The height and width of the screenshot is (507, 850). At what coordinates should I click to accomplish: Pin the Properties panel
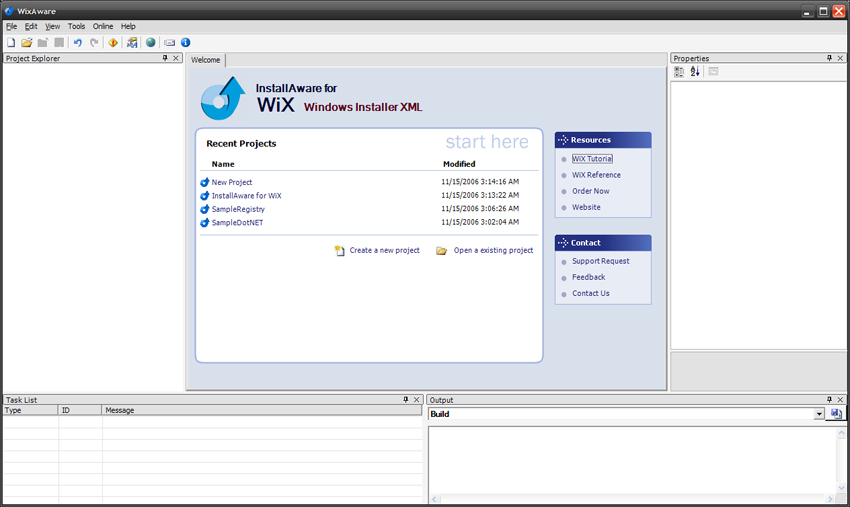tap(829, 58)
